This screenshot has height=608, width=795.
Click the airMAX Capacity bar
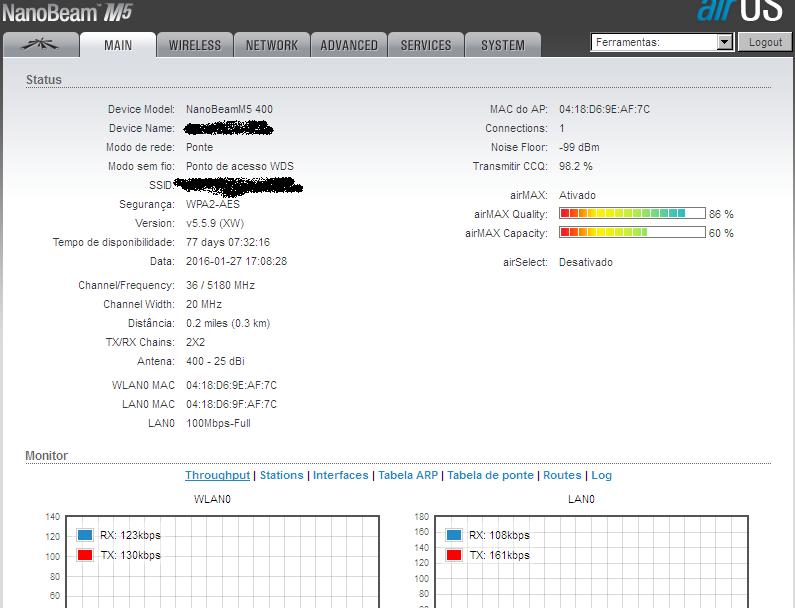point(632,232)
